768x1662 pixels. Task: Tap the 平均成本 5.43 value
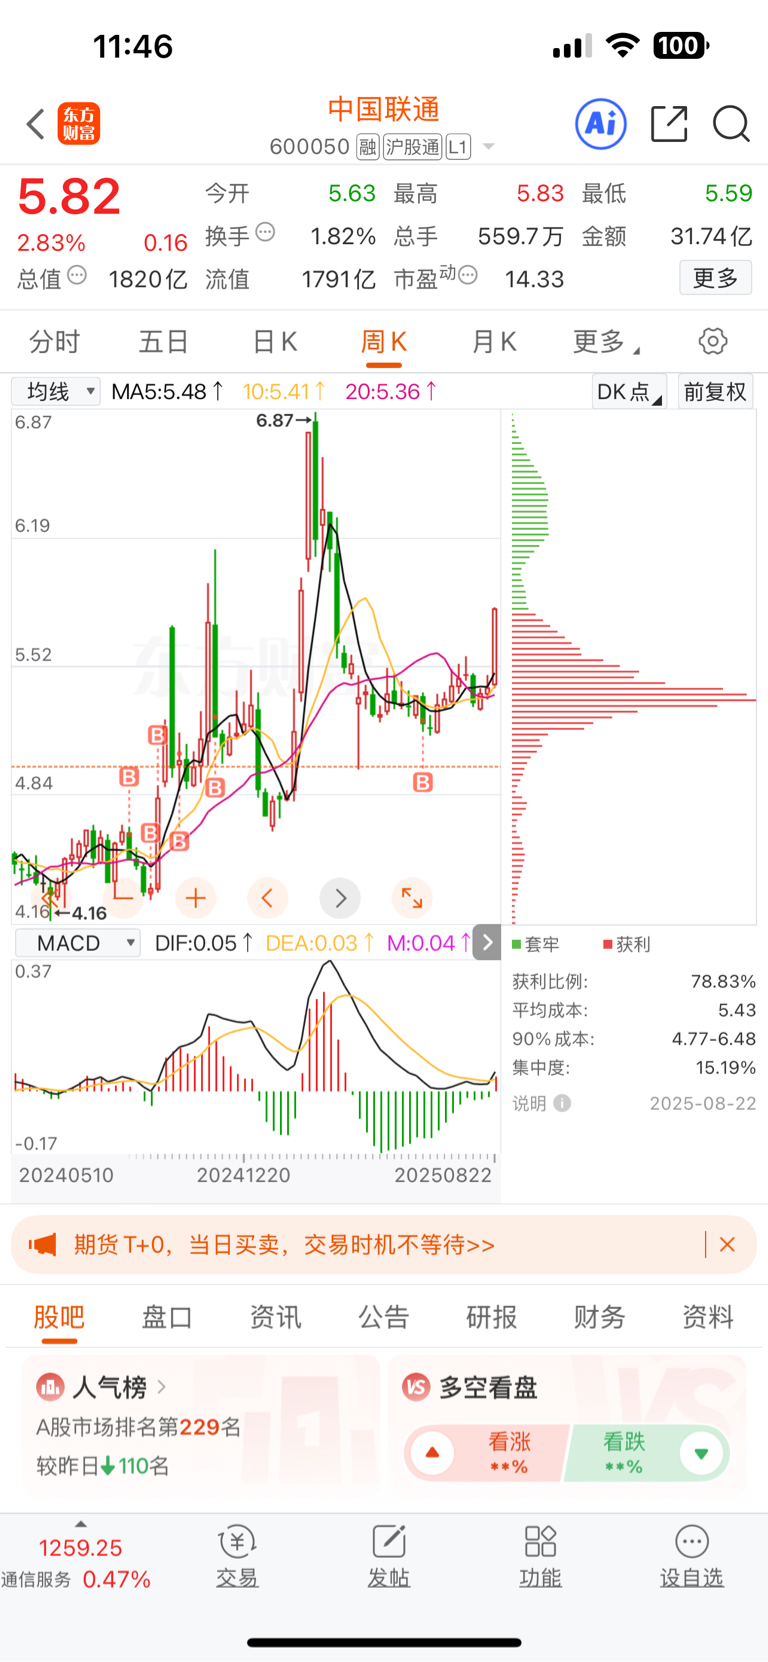[x=737, y=1010]
